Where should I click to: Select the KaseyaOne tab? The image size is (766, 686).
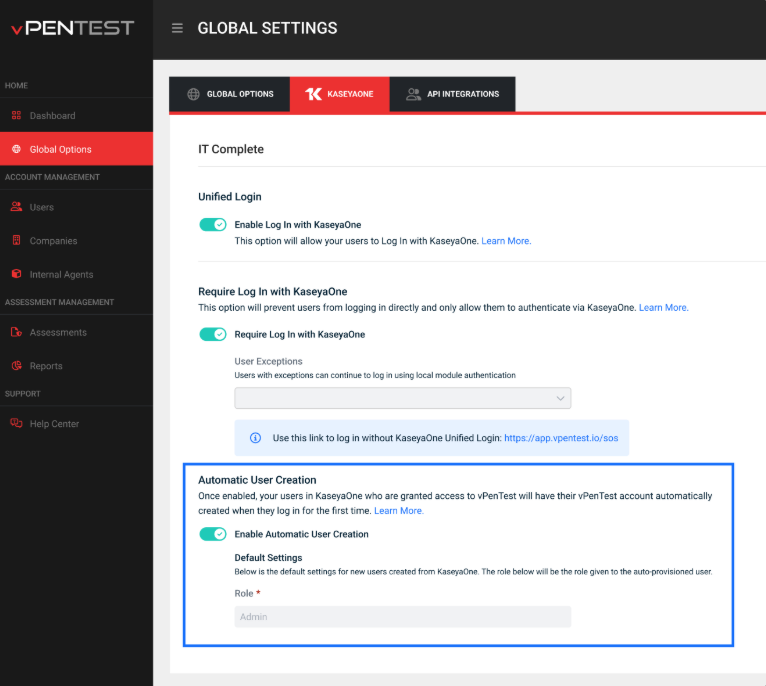(x=339, y=94)
